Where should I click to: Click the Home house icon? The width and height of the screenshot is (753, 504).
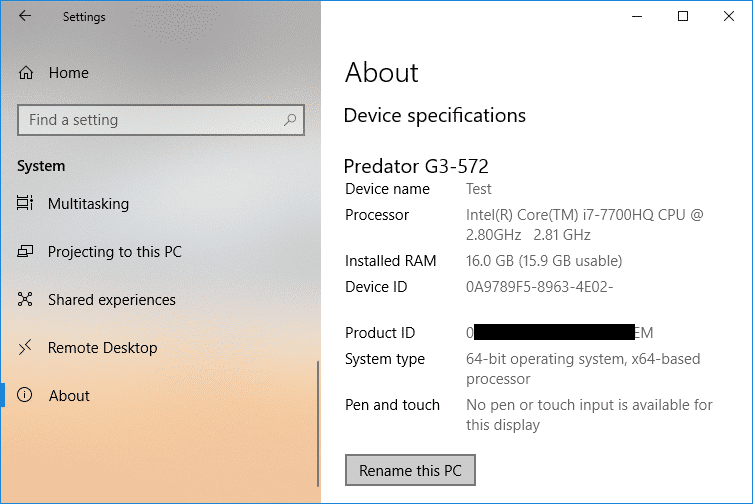tap(26, 73)
